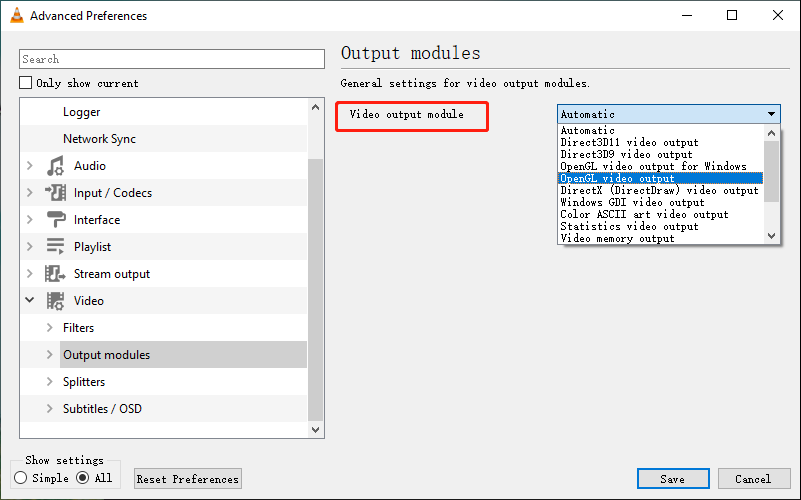Expand the Audio tree section
This screenshot has width=801, height=500.
[30, 165]
